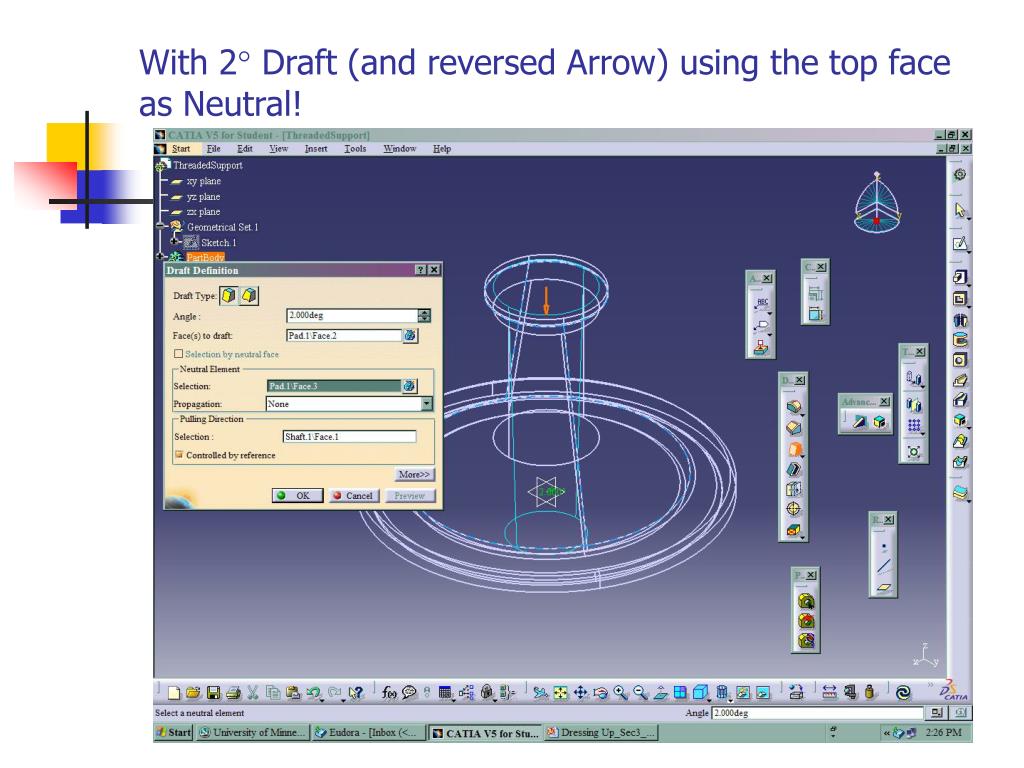
Task: Open the Sketcher icon in right toolbar
Action: pos(959,244)
